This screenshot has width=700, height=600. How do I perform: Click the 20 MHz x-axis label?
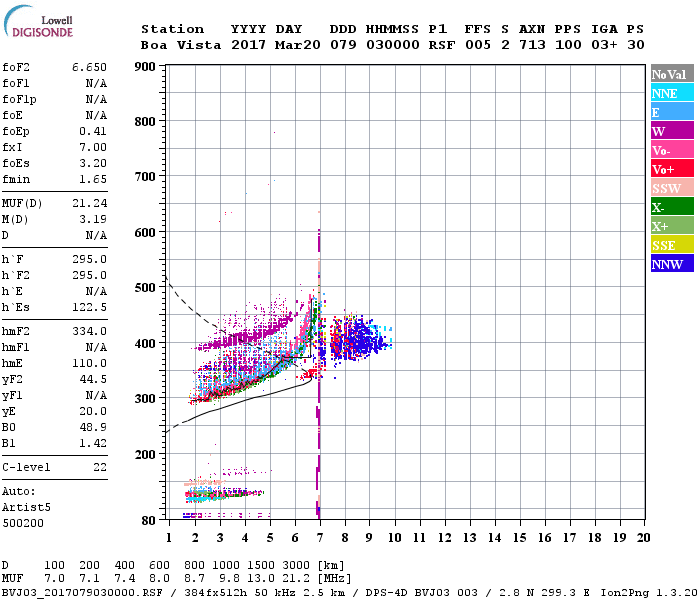(643, 538)
